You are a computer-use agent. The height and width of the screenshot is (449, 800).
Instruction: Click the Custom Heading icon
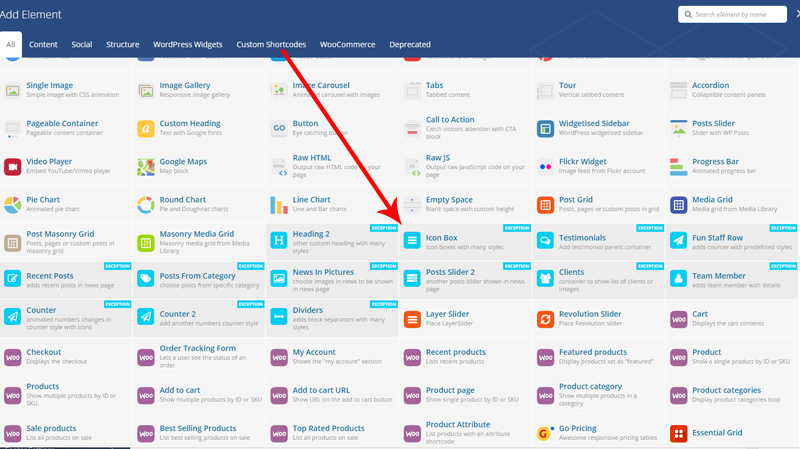(x=145, y=129)
